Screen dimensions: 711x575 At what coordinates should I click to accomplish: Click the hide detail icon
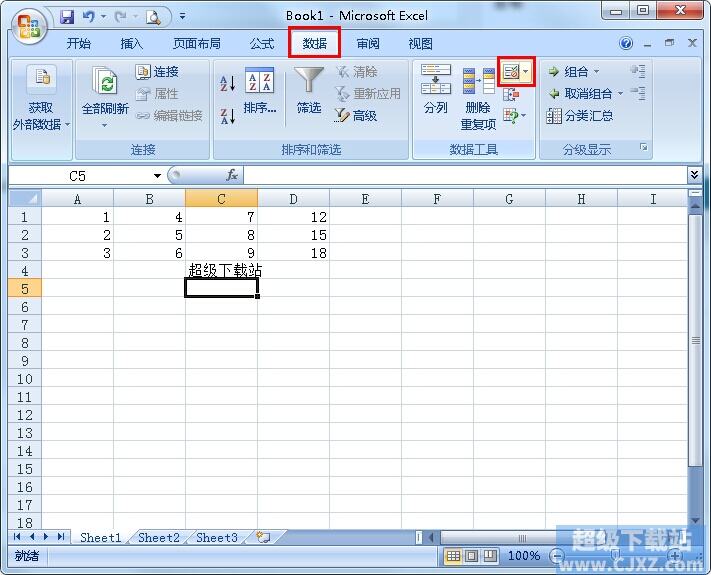(638, 93)
